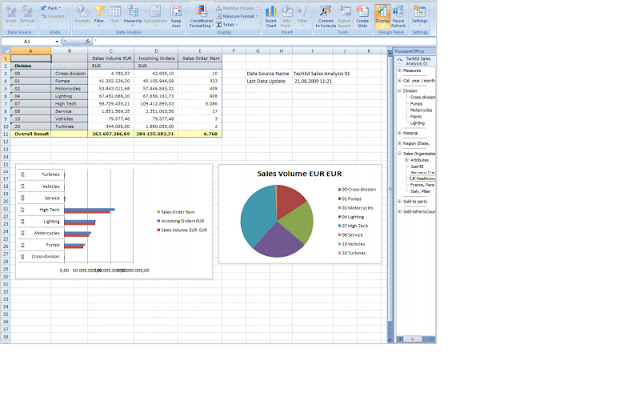640x413 pixels.
Task: Expand the Region (State) node
Action: point(400,143)
